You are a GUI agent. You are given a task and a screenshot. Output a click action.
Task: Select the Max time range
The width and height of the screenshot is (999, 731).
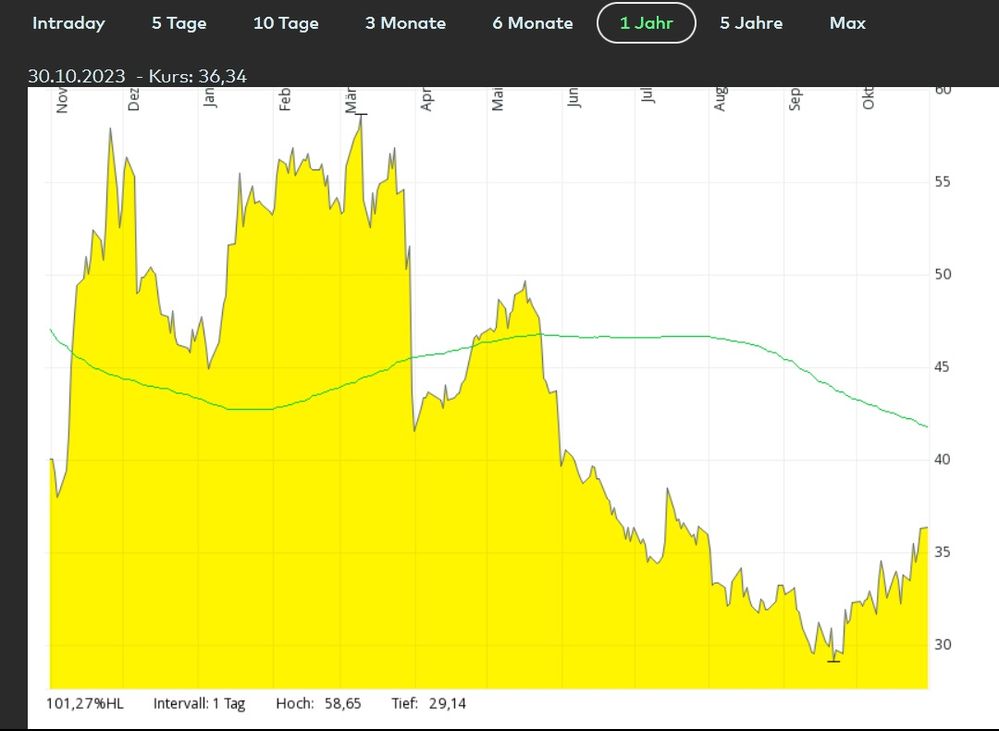pos(847,23)
